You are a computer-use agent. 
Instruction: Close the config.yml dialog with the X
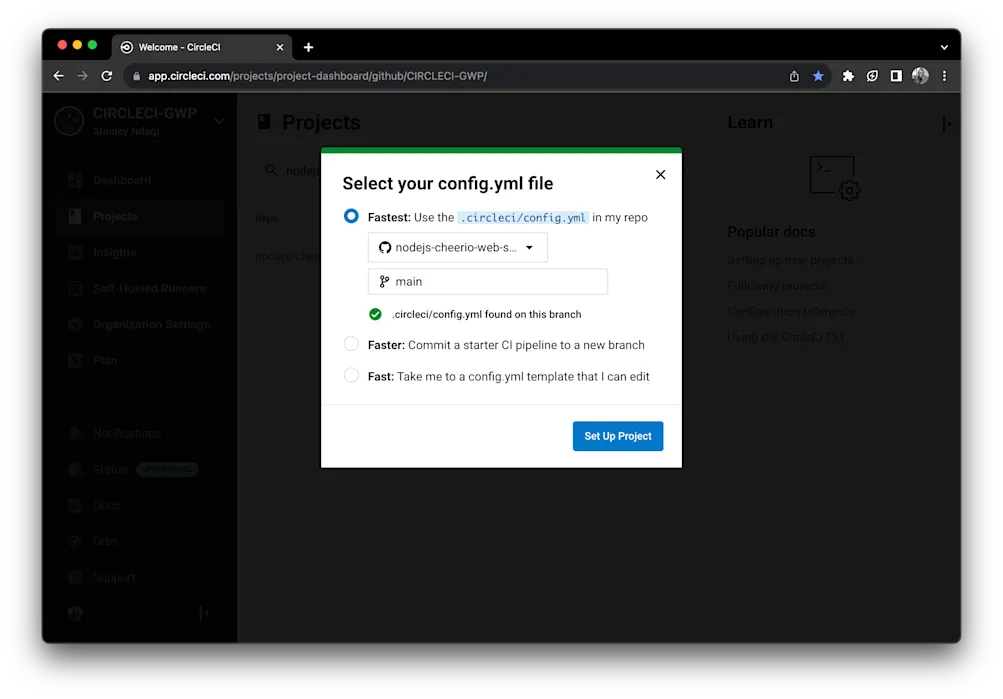pos(661,175)
